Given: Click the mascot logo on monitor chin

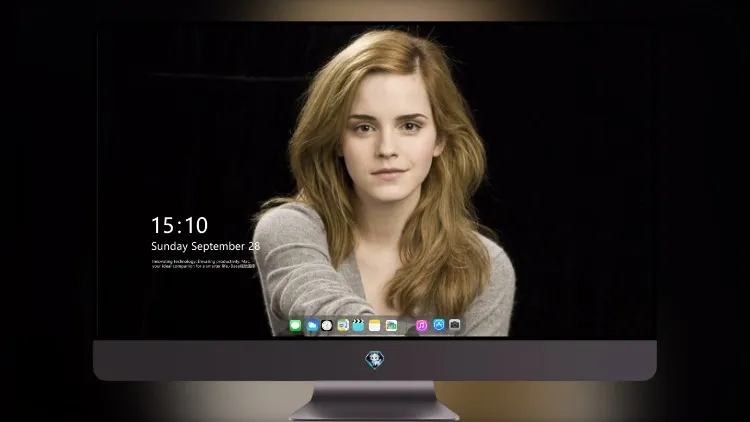Looking at the screenshot, I should tap(375, 360).
